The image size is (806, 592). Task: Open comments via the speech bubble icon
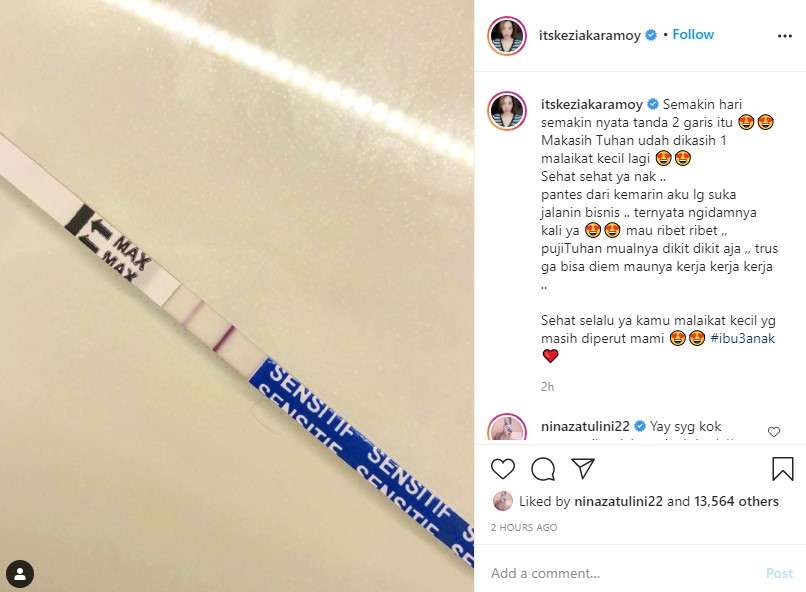pos(543,469)
